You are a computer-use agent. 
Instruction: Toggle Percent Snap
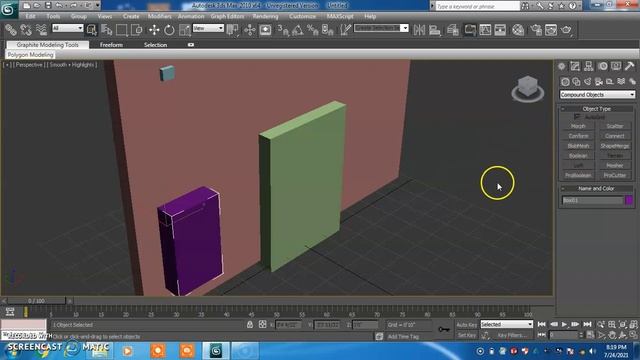[x=313, y=30]
